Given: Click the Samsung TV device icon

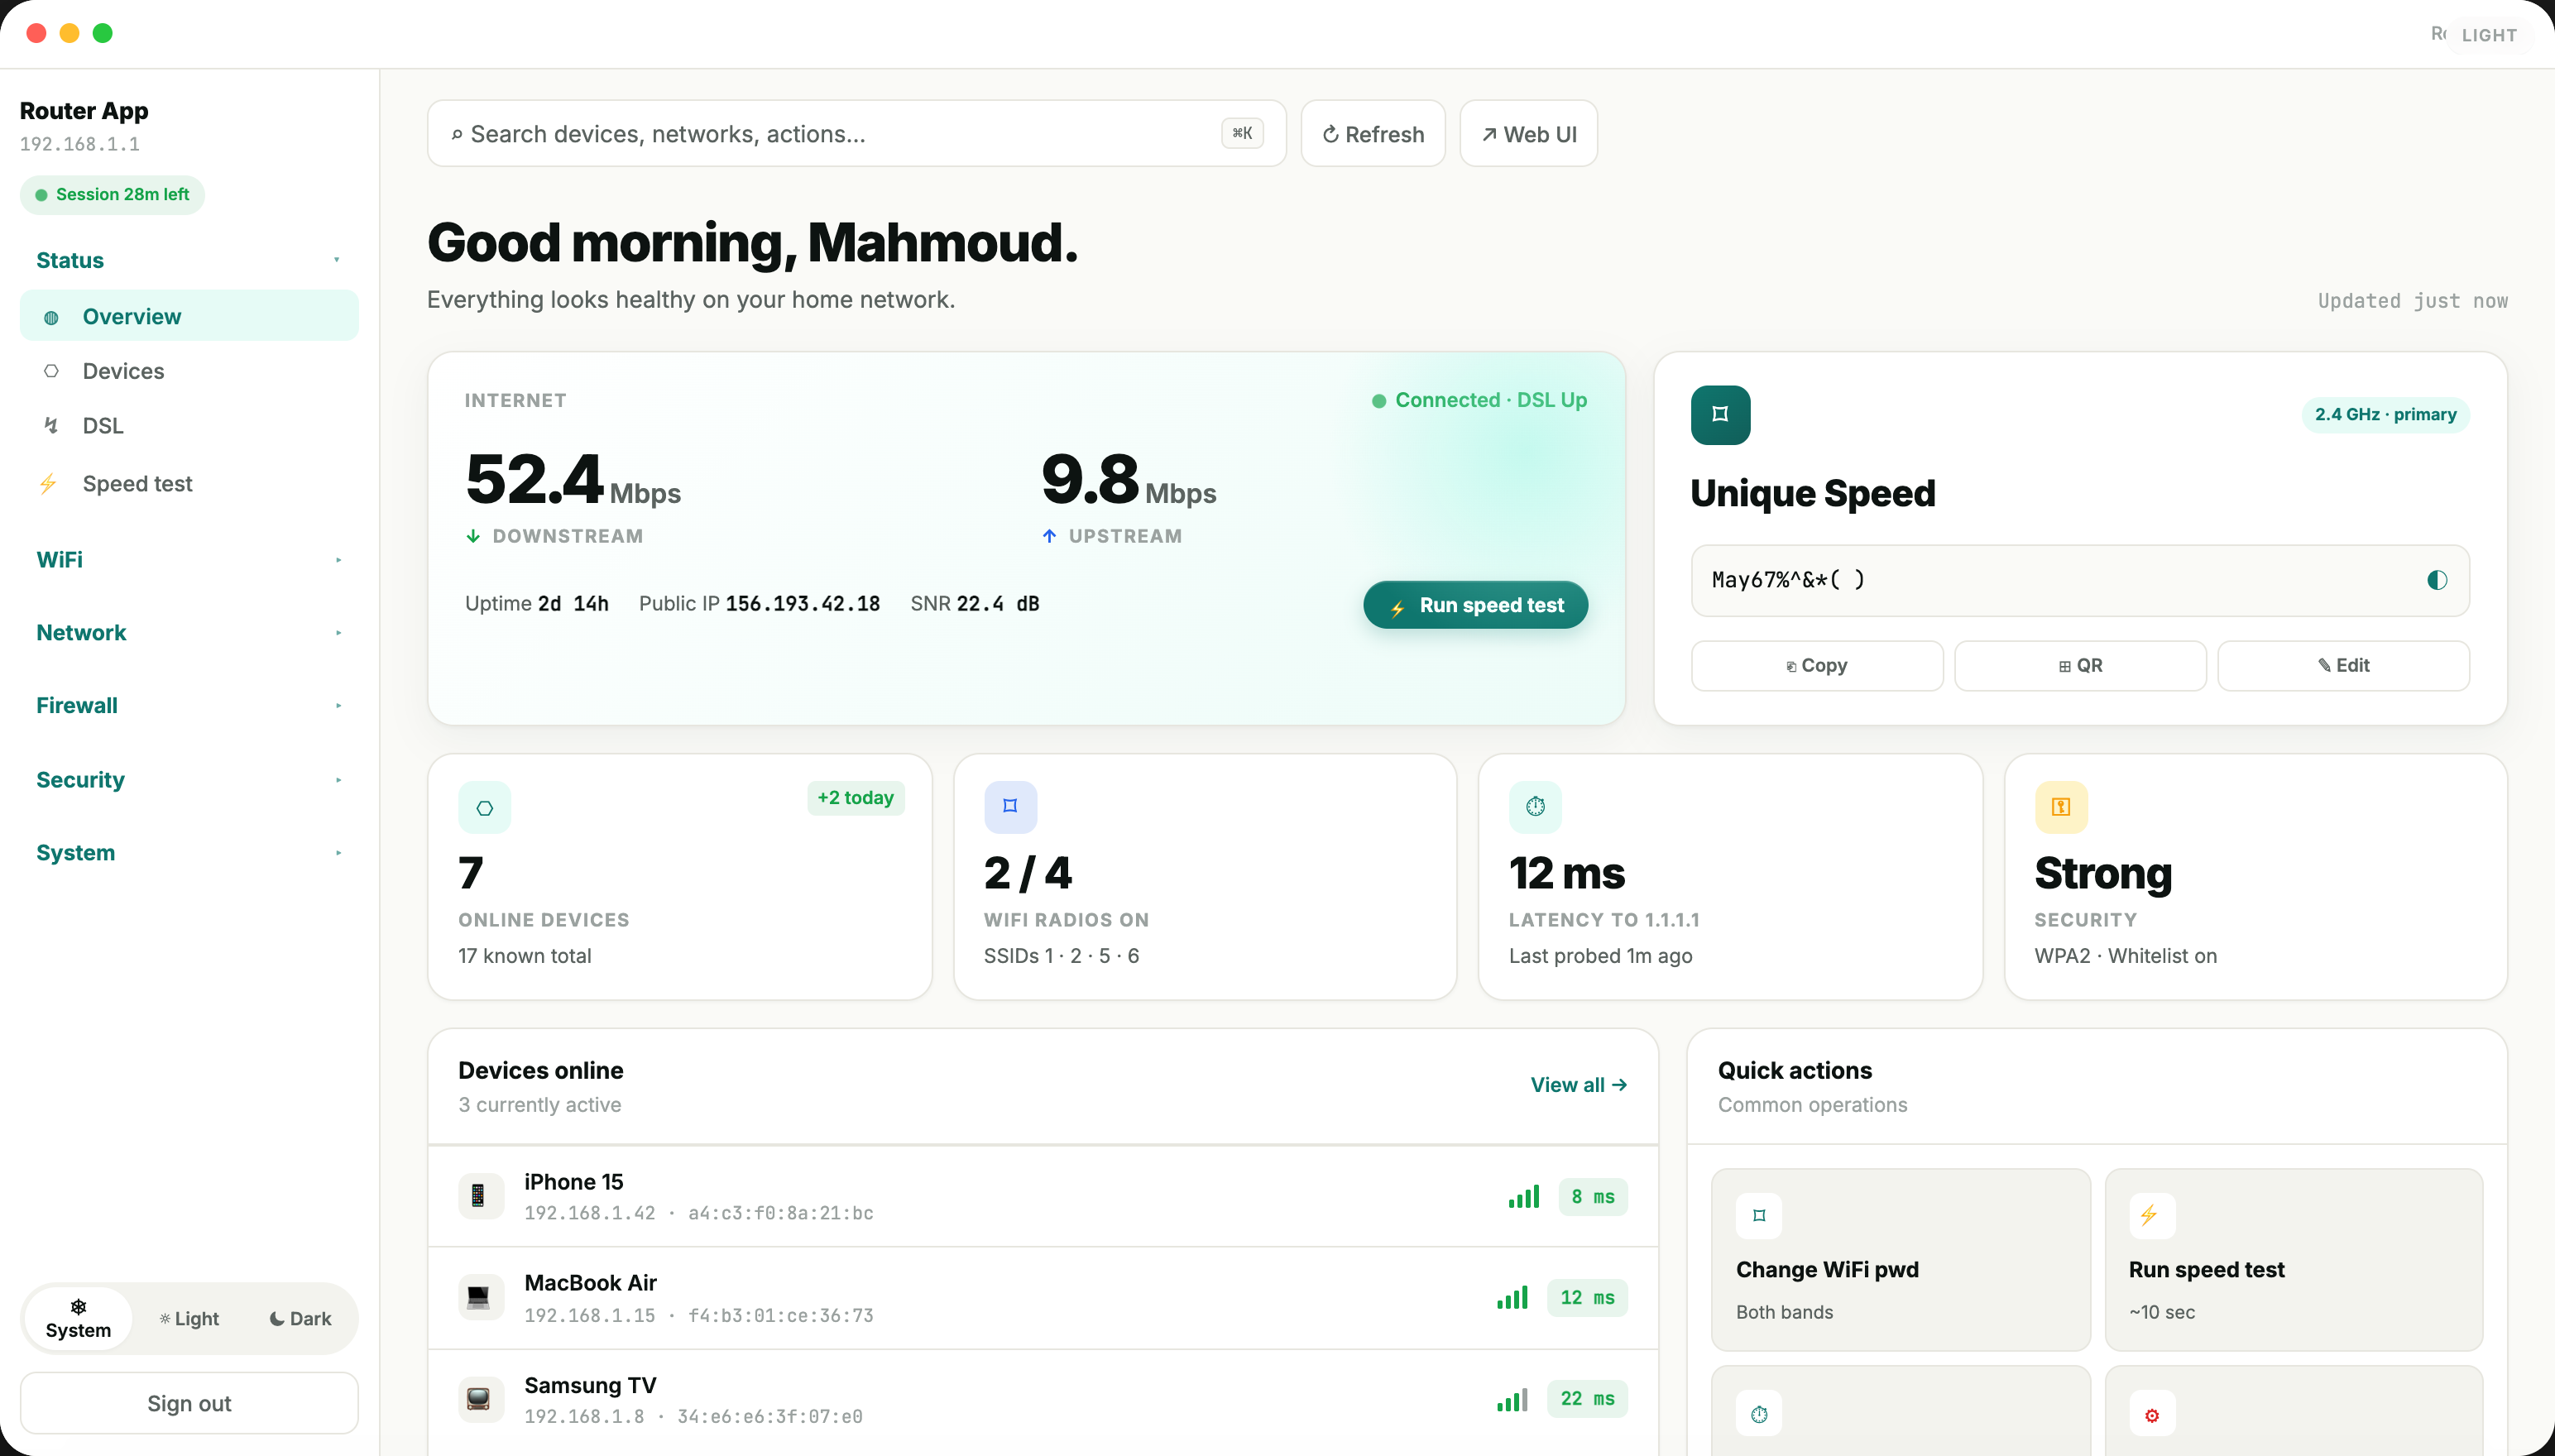Looking at the screenshot, I should coord(480,1399).
